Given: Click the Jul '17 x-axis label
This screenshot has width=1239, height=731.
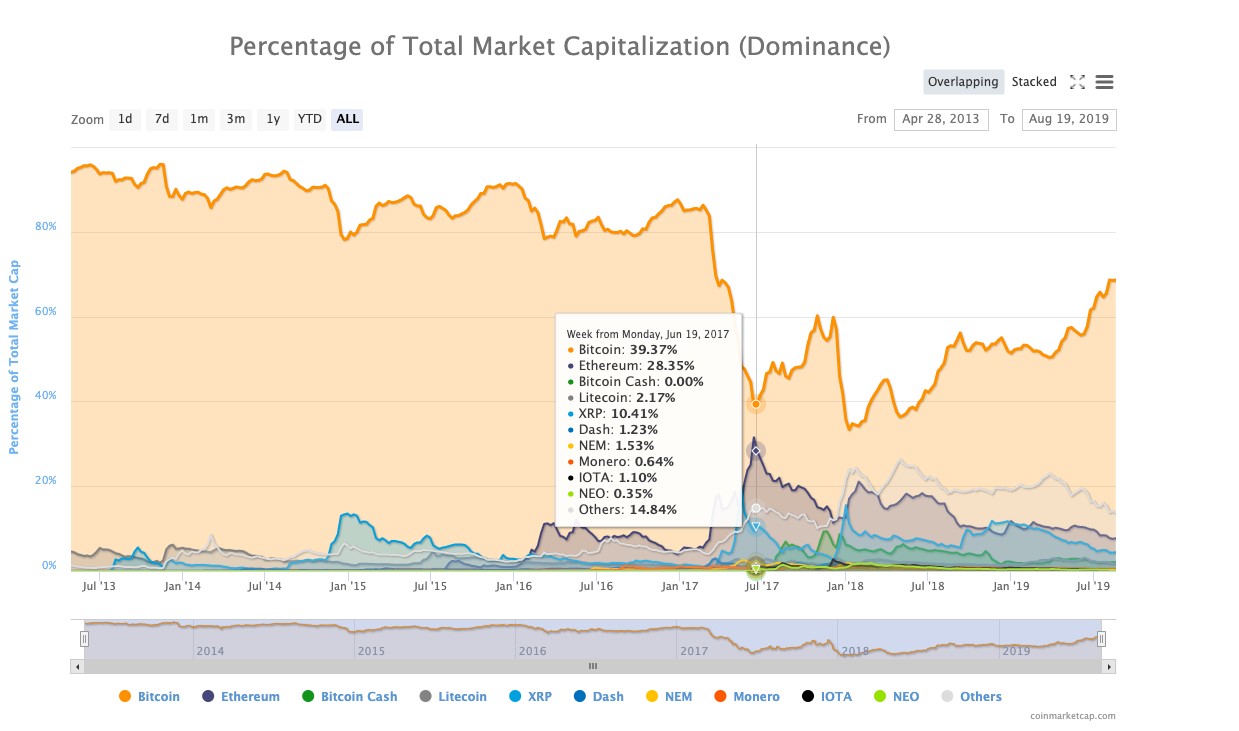Looking at the screenshot, I should pyautogui.click(x=761, y=586).
